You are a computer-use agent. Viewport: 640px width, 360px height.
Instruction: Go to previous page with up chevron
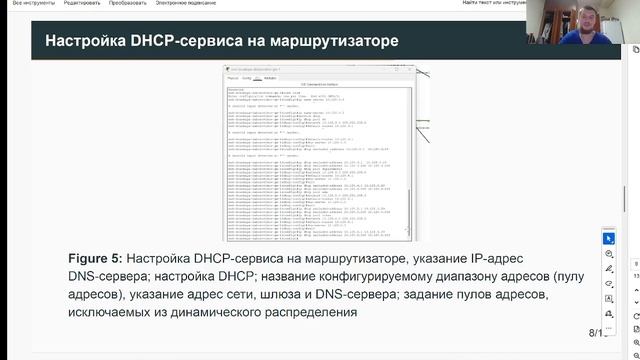pos(636,290)
